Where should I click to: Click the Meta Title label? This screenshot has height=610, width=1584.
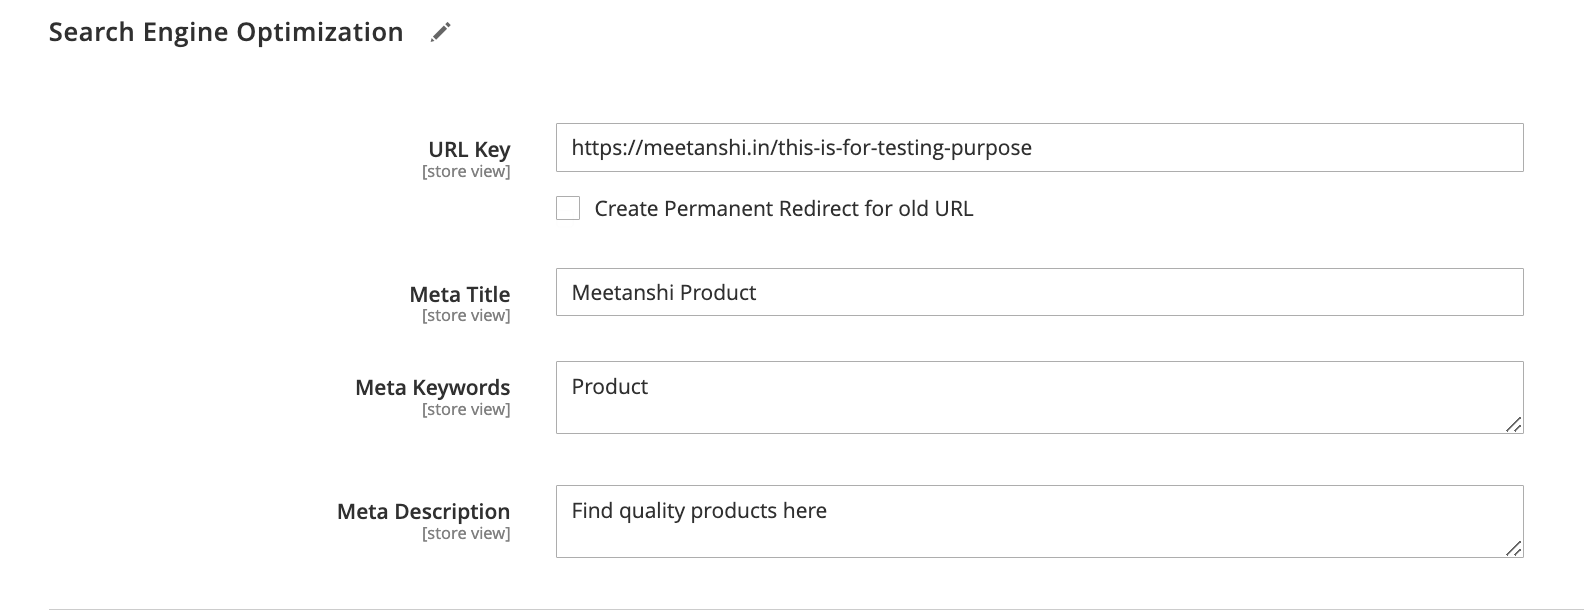coord(458,294)
